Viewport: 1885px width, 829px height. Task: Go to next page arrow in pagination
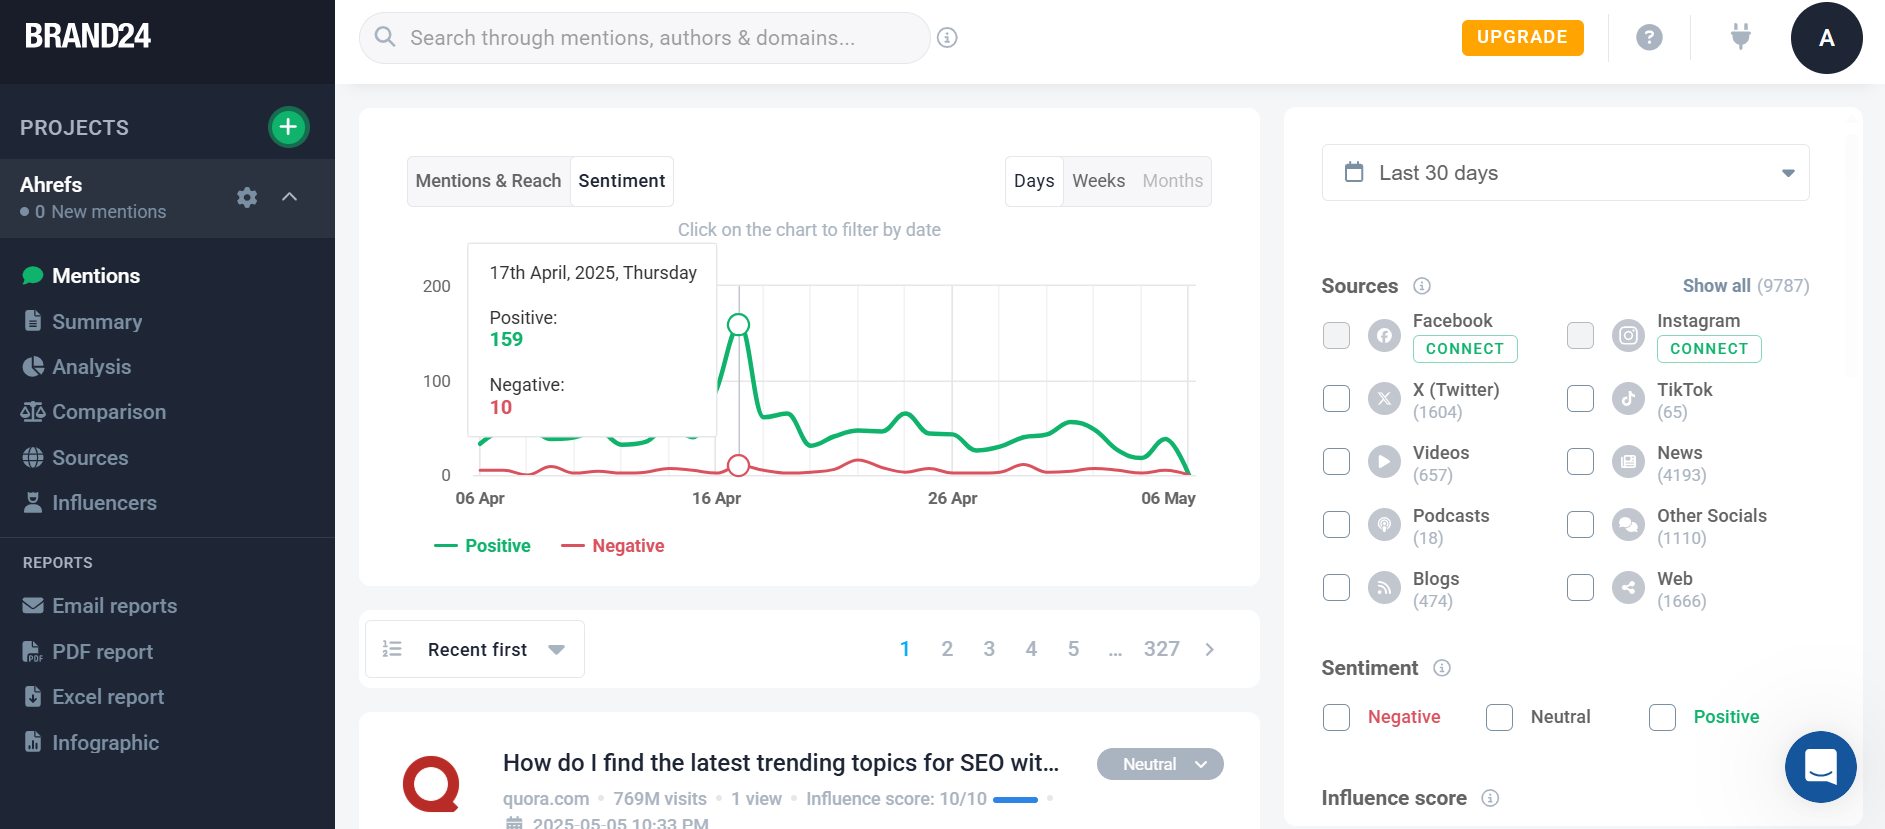1209,649
